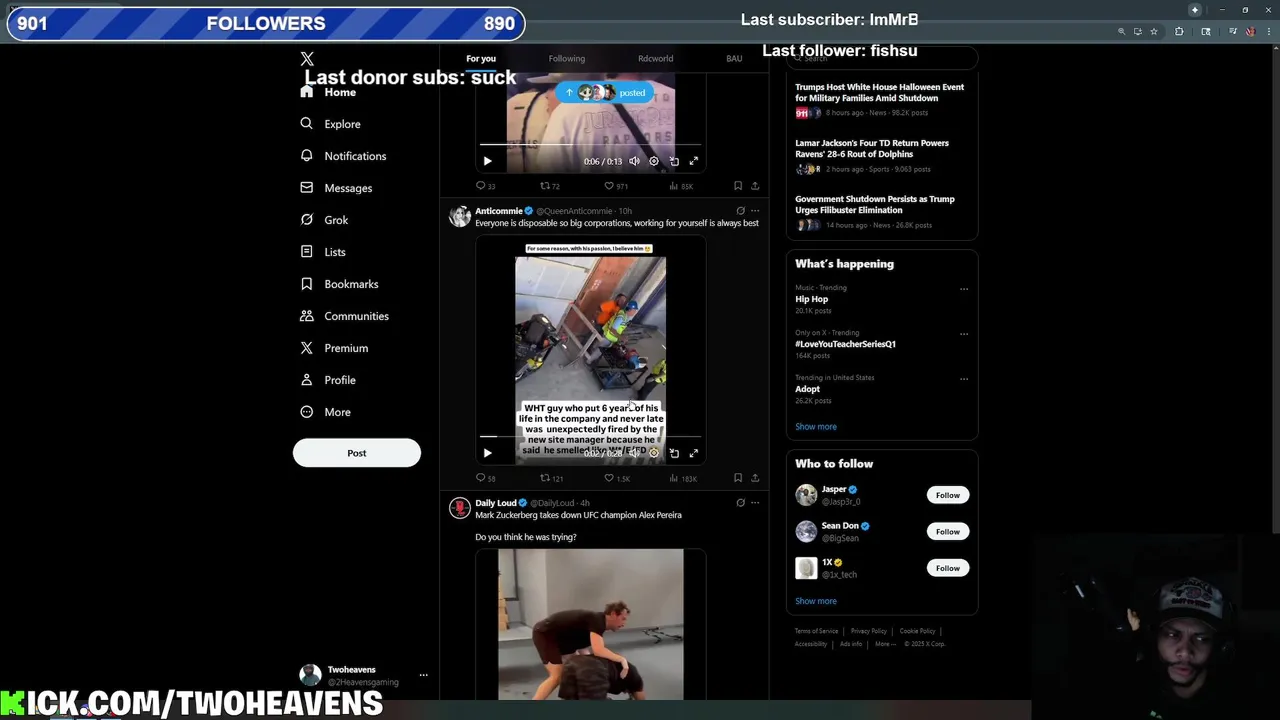Open Messages in the sidebar

click(336, 188)
